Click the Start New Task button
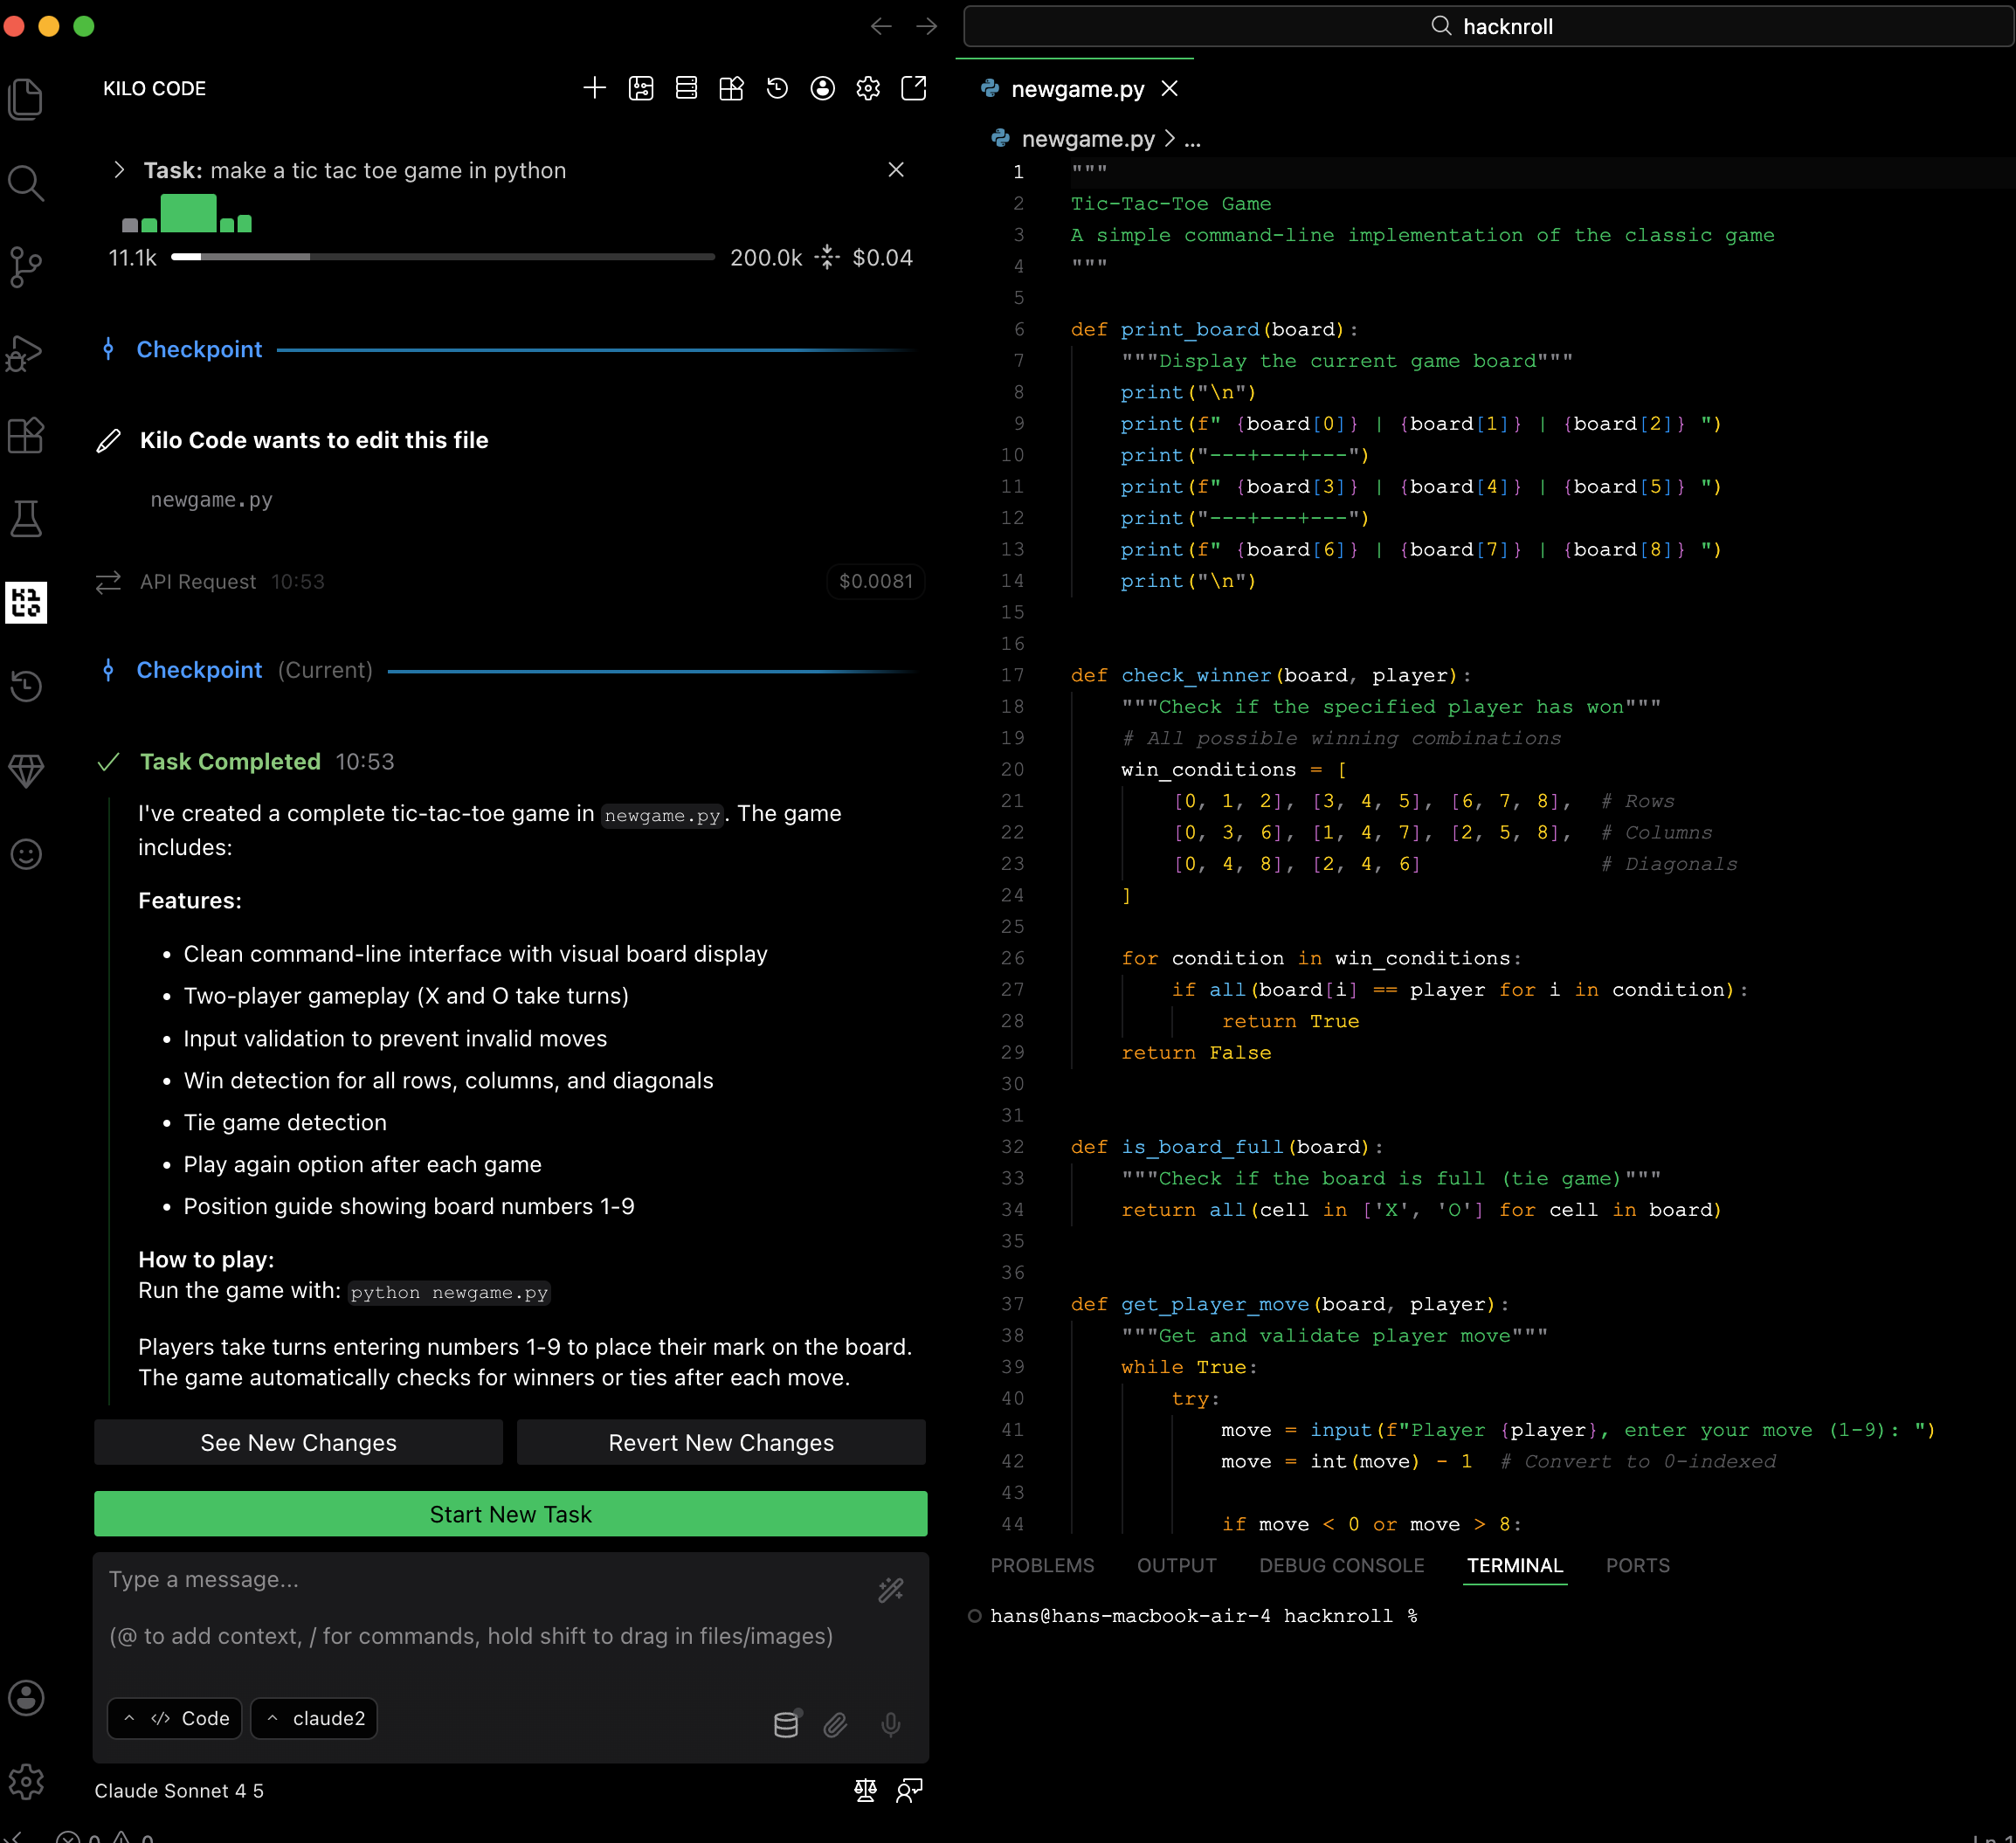 click(510, 1514)
